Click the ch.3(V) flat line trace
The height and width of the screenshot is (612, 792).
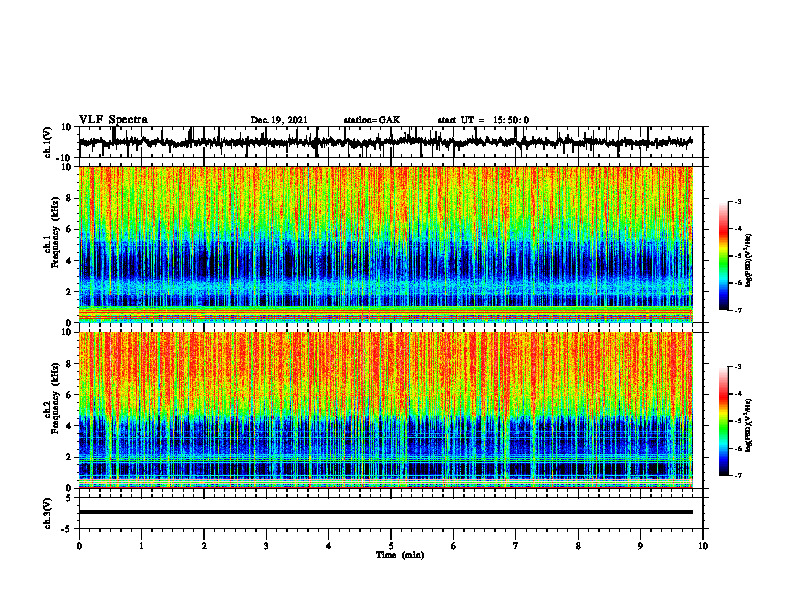pos(386,512)
